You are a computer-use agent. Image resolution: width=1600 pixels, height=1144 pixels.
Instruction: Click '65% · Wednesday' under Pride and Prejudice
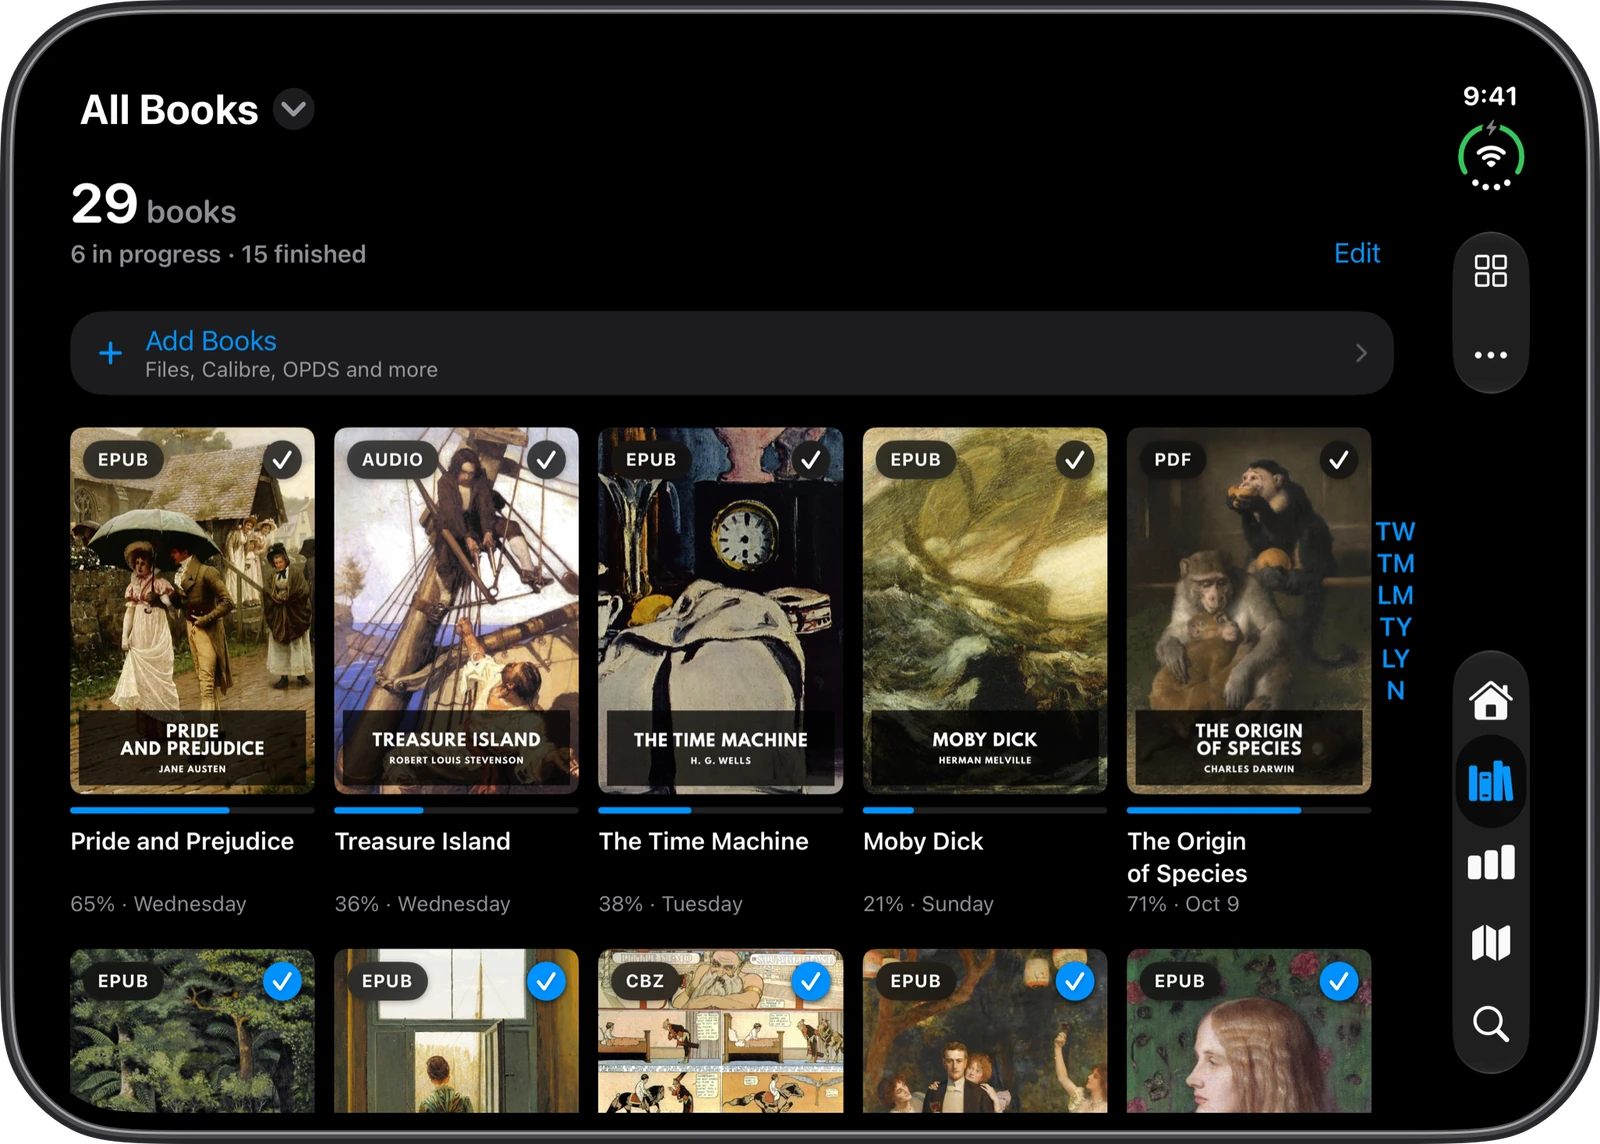tap(158, 904)
